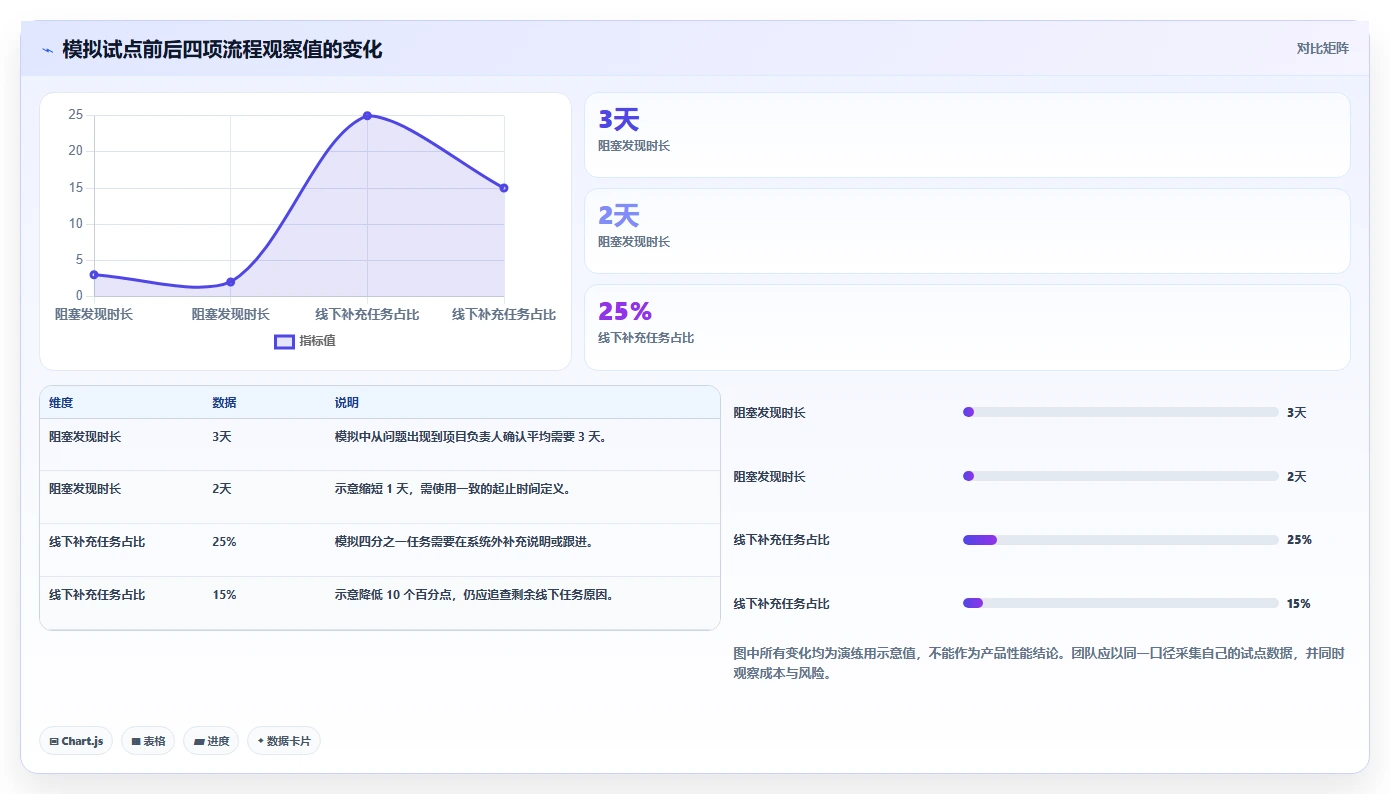1390x794 pixels.
Task: Click table cell '模拟四分之一任务需要在系统外补充说明或跟进。'
Action: pos(464,542)
